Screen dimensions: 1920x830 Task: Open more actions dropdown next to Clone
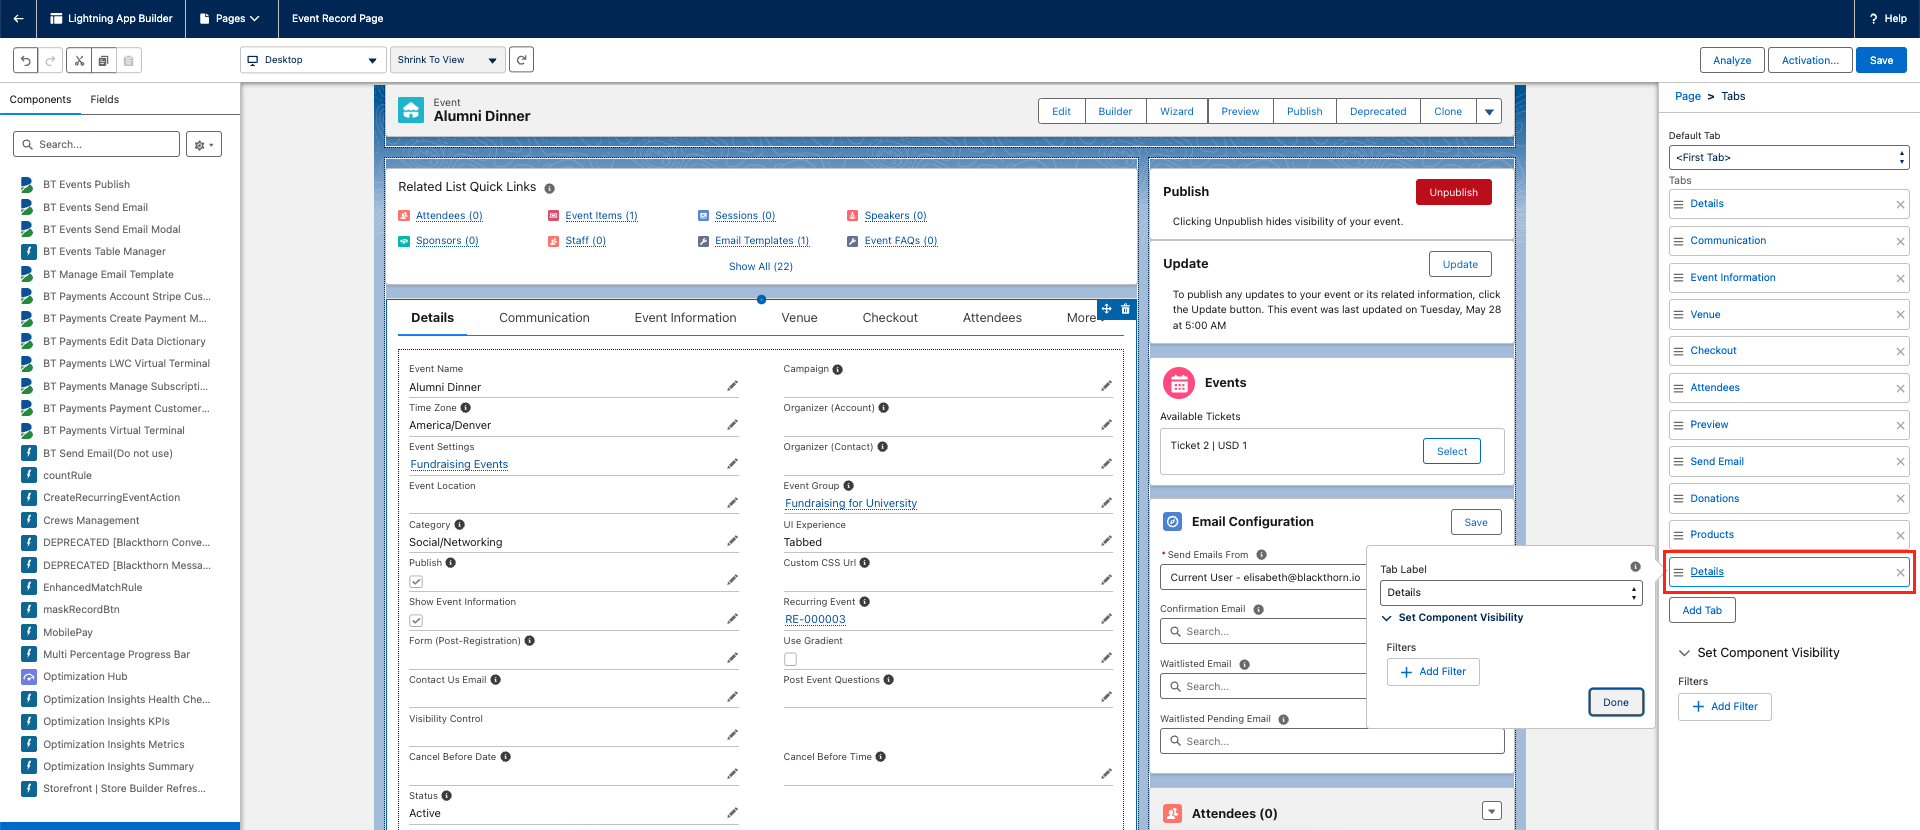(x=1489, y=112)
